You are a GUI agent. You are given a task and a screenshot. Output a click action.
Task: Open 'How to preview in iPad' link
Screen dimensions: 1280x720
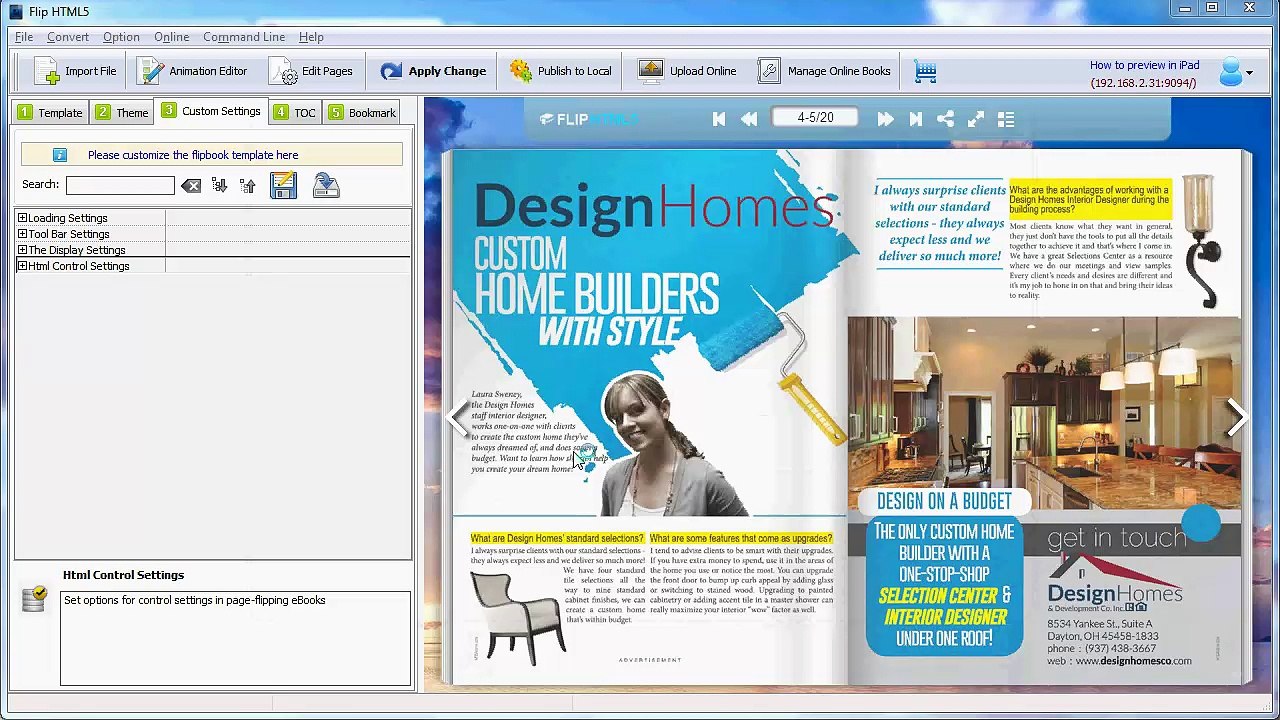click(x=1144, y=65)
